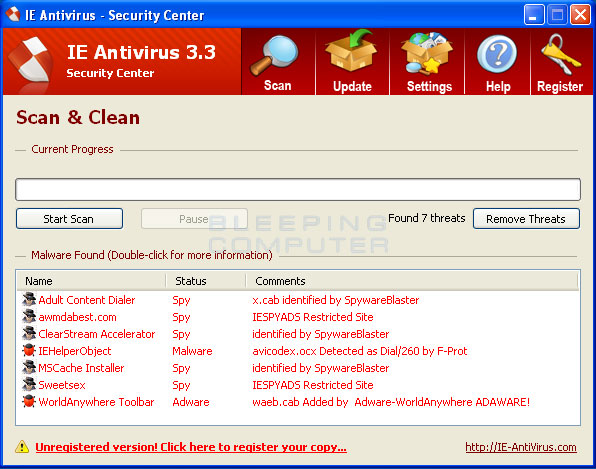The width and height of the screenshot is (596, 469).
Task: Click the disabled Pause button
Action: (194, 219)
